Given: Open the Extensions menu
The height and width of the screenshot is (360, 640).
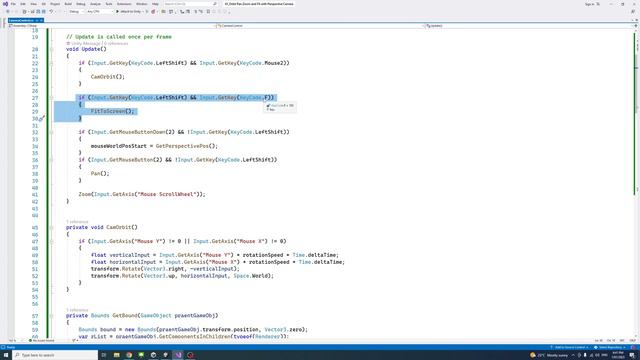Looking at the screenshot, I should click(124, 4).
